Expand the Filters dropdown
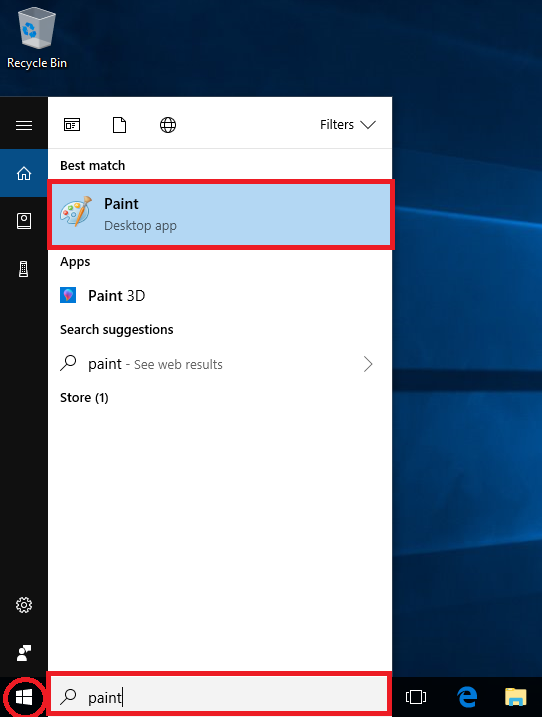Image resolution: width=542 pixels, height=717 pixels. pyautogui.click(x=348, y=124)
